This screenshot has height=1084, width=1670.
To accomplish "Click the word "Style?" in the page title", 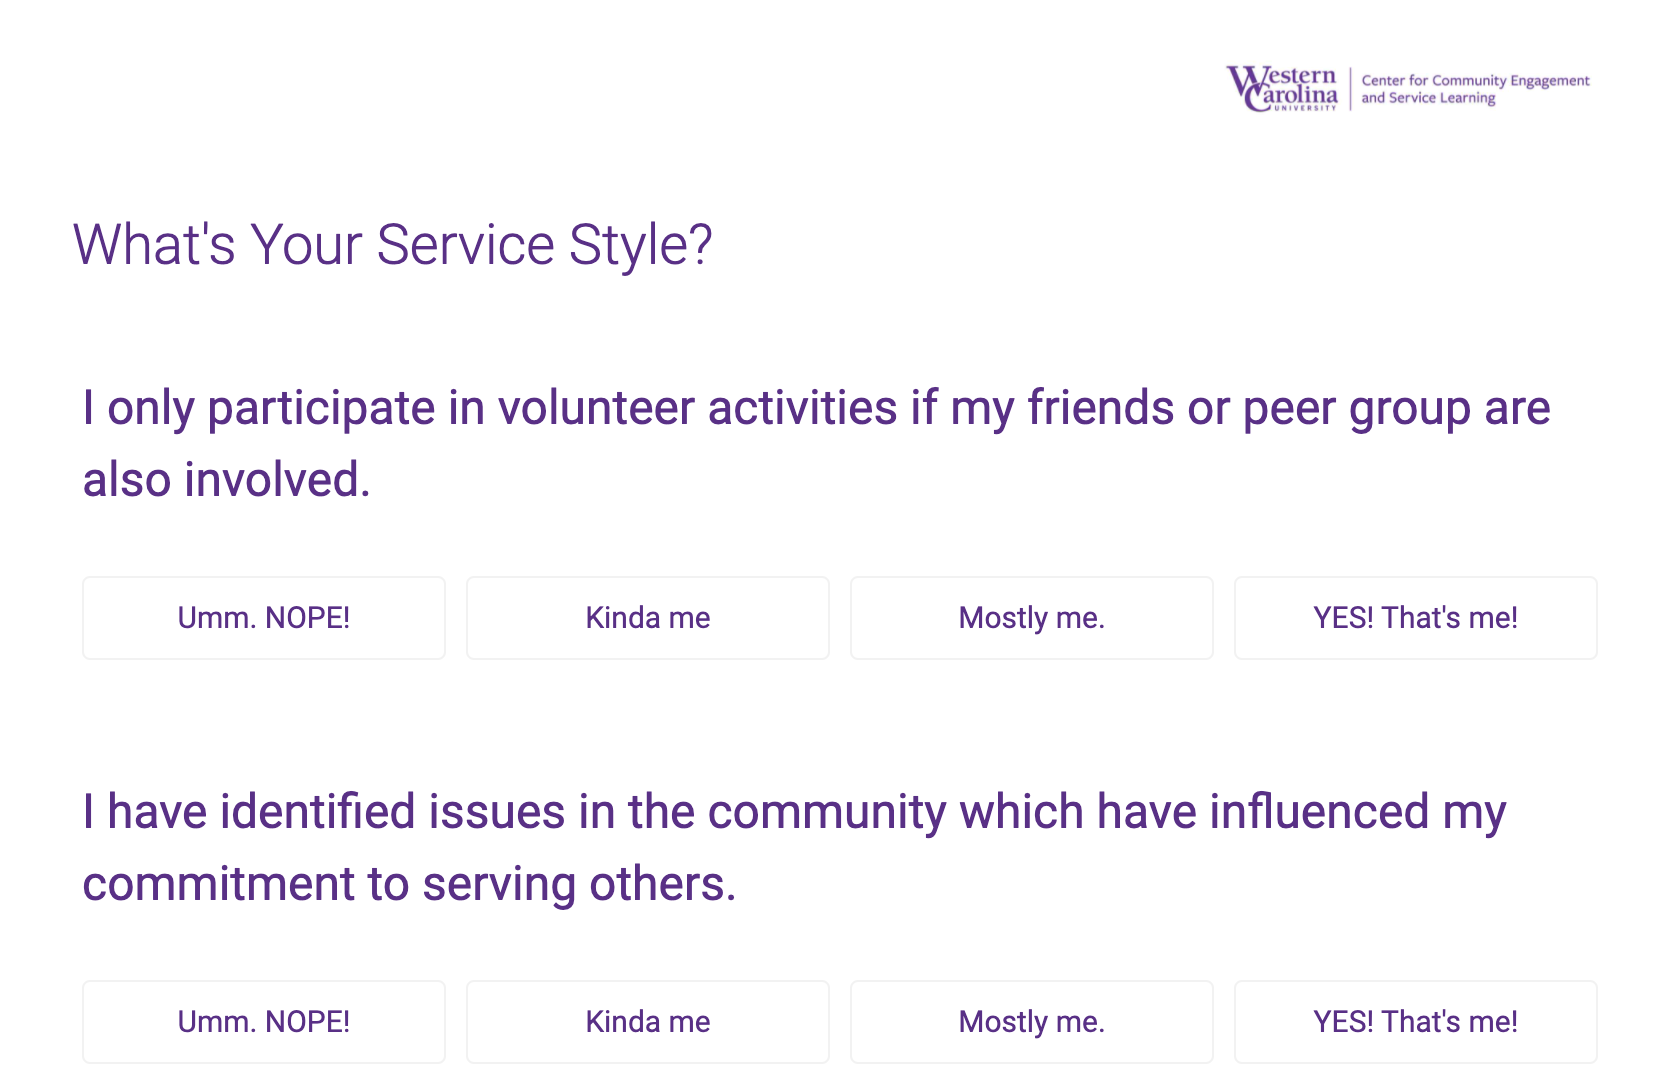I will pyautogui.click(x=640, y=245).
